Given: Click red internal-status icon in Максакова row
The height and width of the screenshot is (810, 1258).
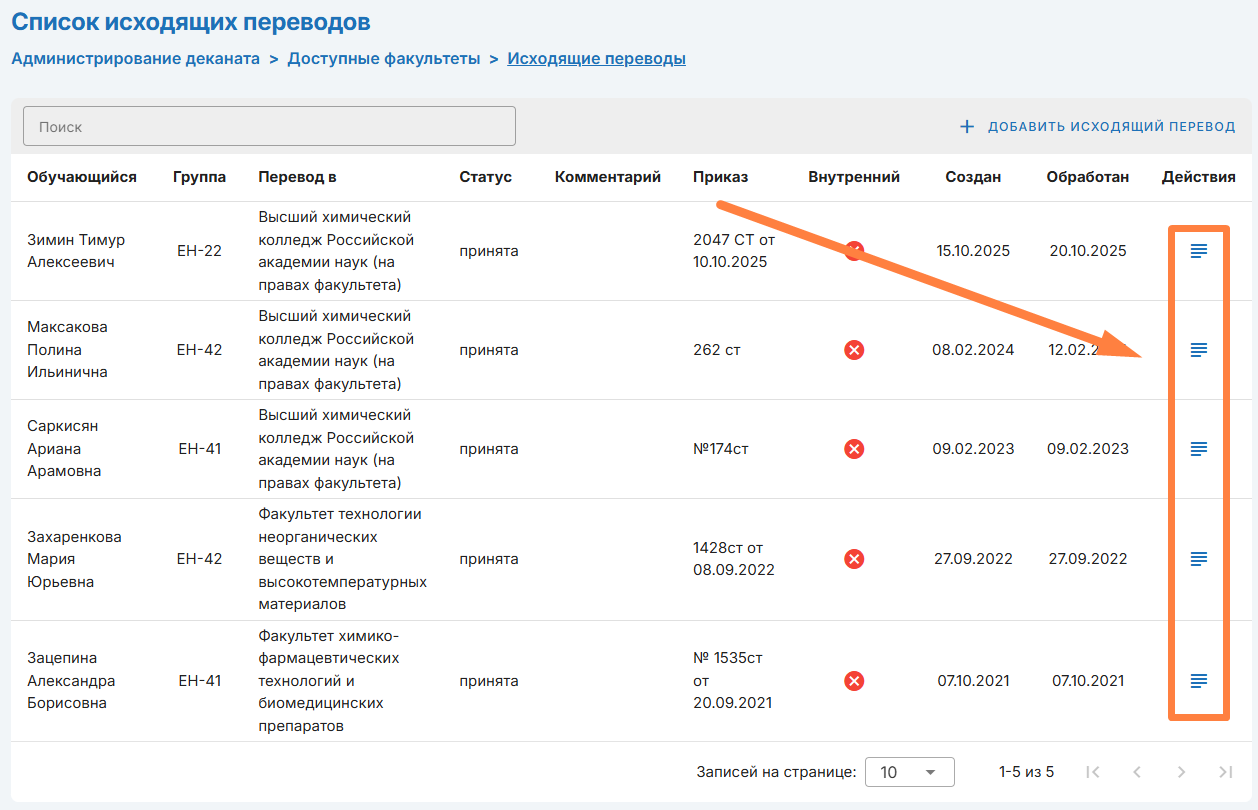Looking at the screenshot, I should click(854, 350).
